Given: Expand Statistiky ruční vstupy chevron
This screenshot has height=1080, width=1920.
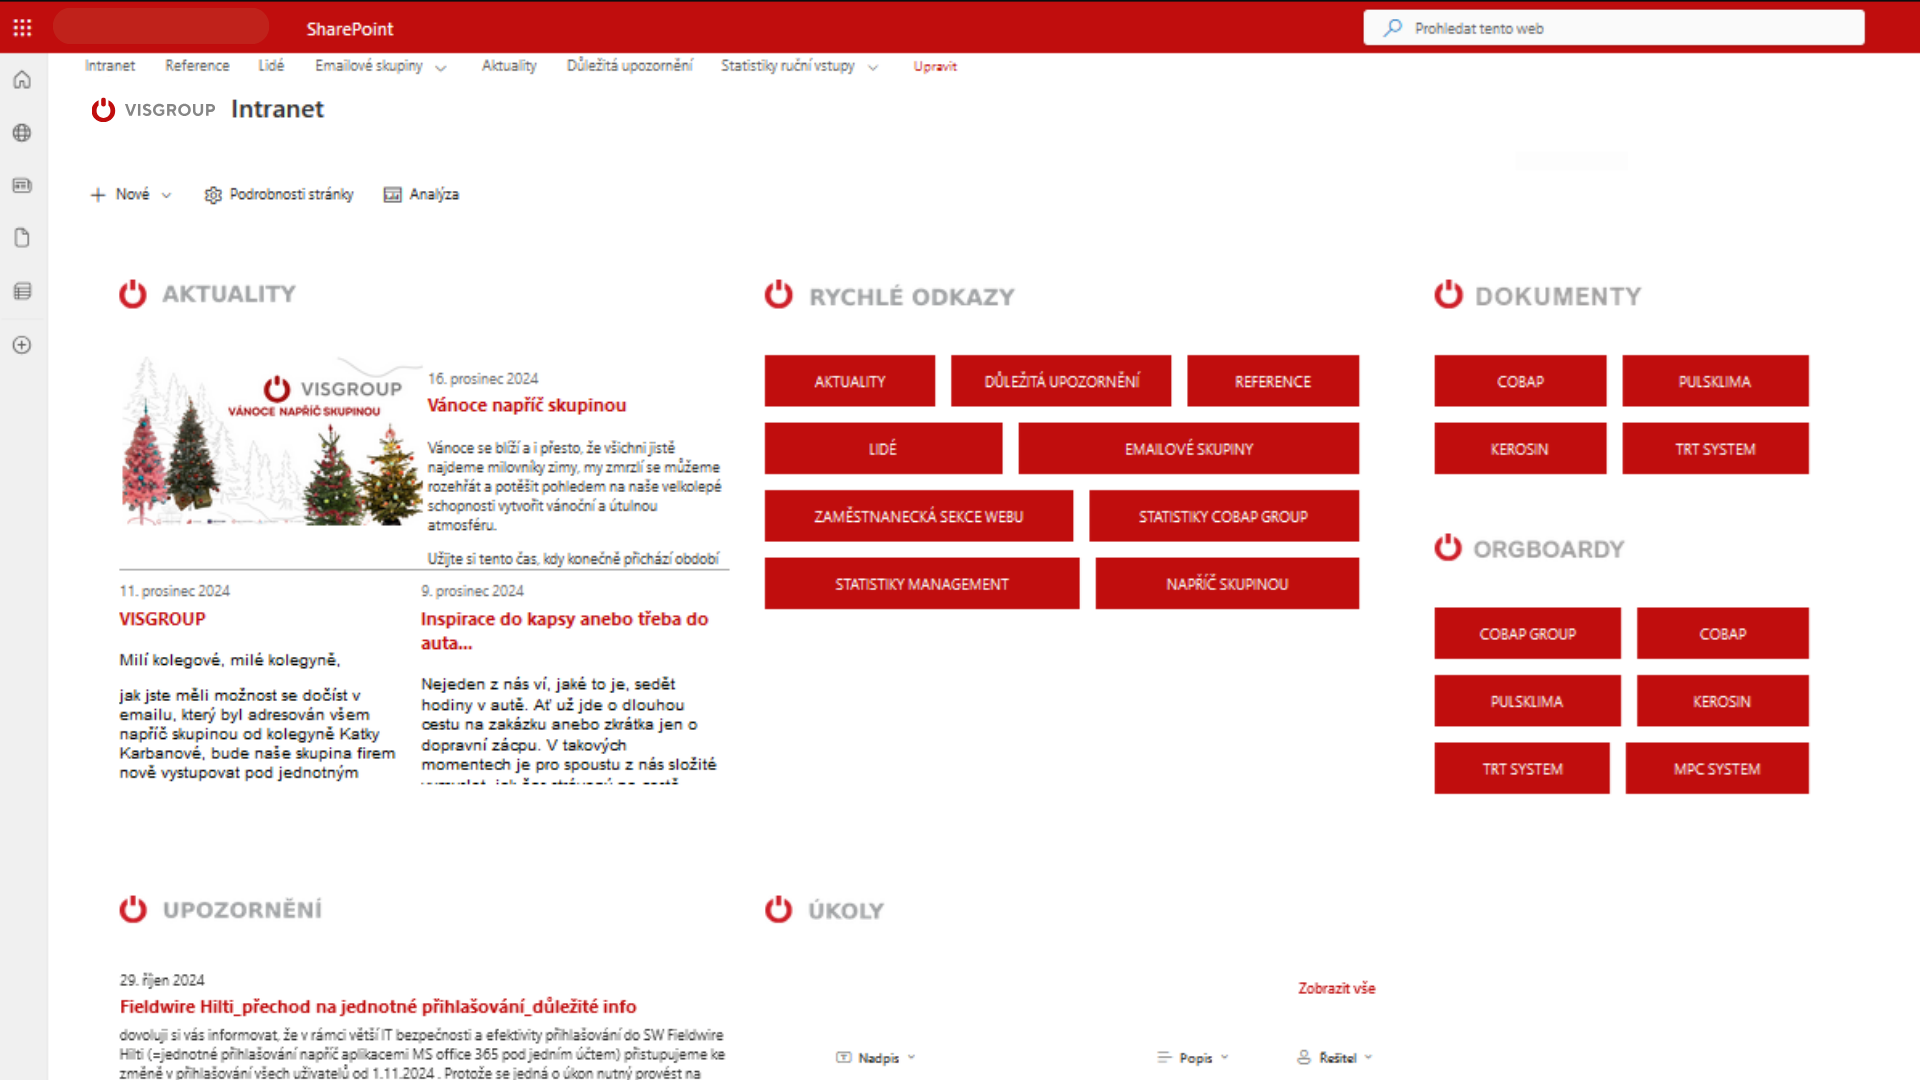Looking at the screenshot, I should (873, 68).
